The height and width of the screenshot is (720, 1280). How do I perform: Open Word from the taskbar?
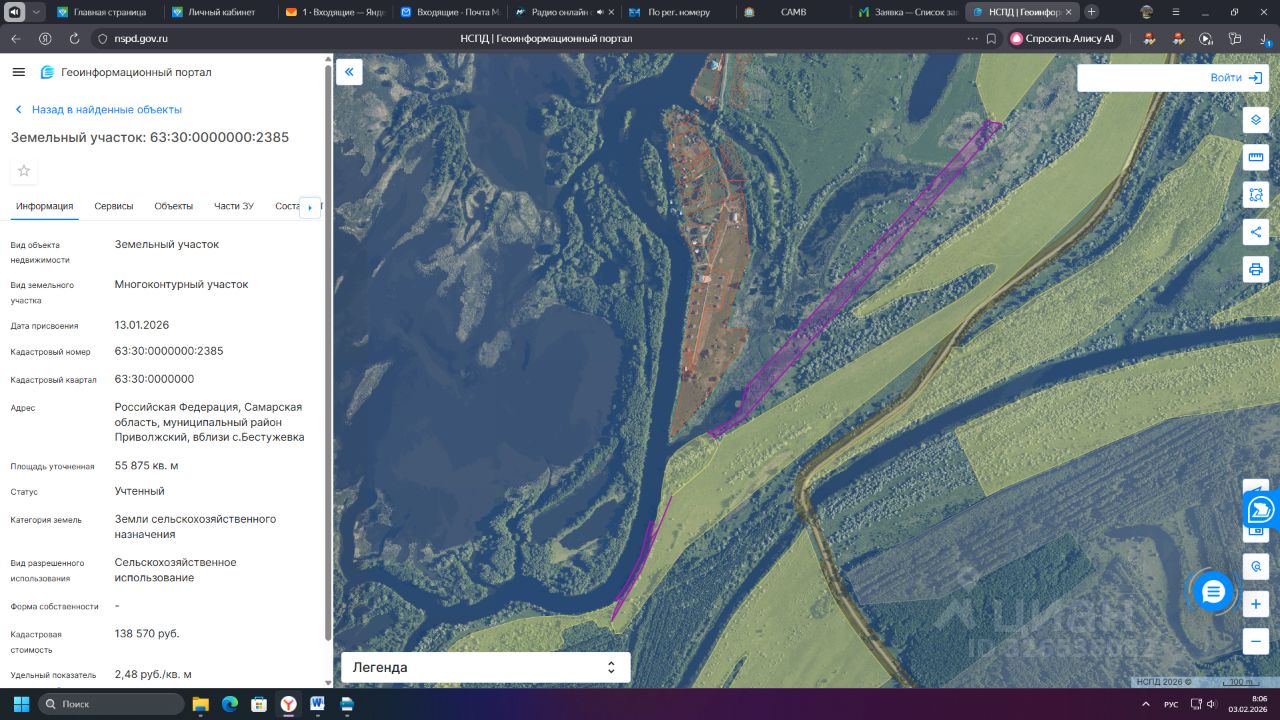(x=317, y=704)
